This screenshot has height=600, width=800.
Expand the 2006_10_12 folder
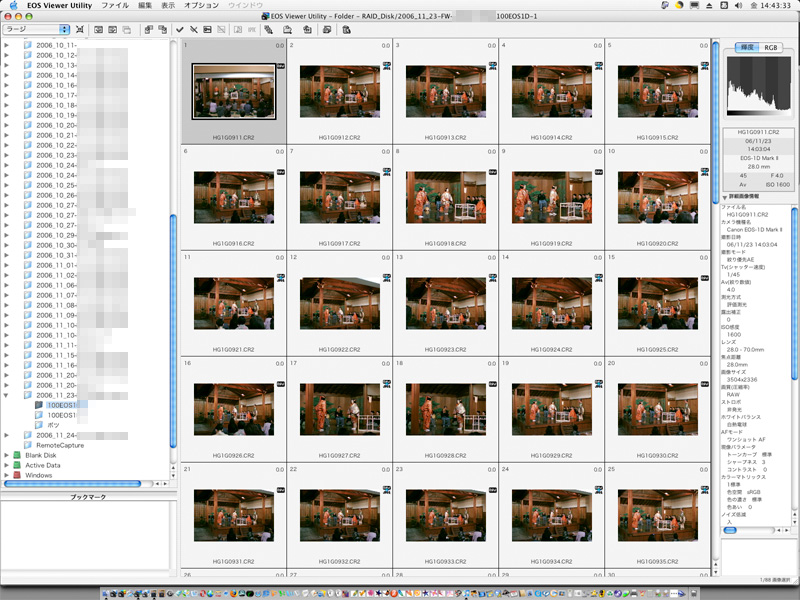coord(7,55)
